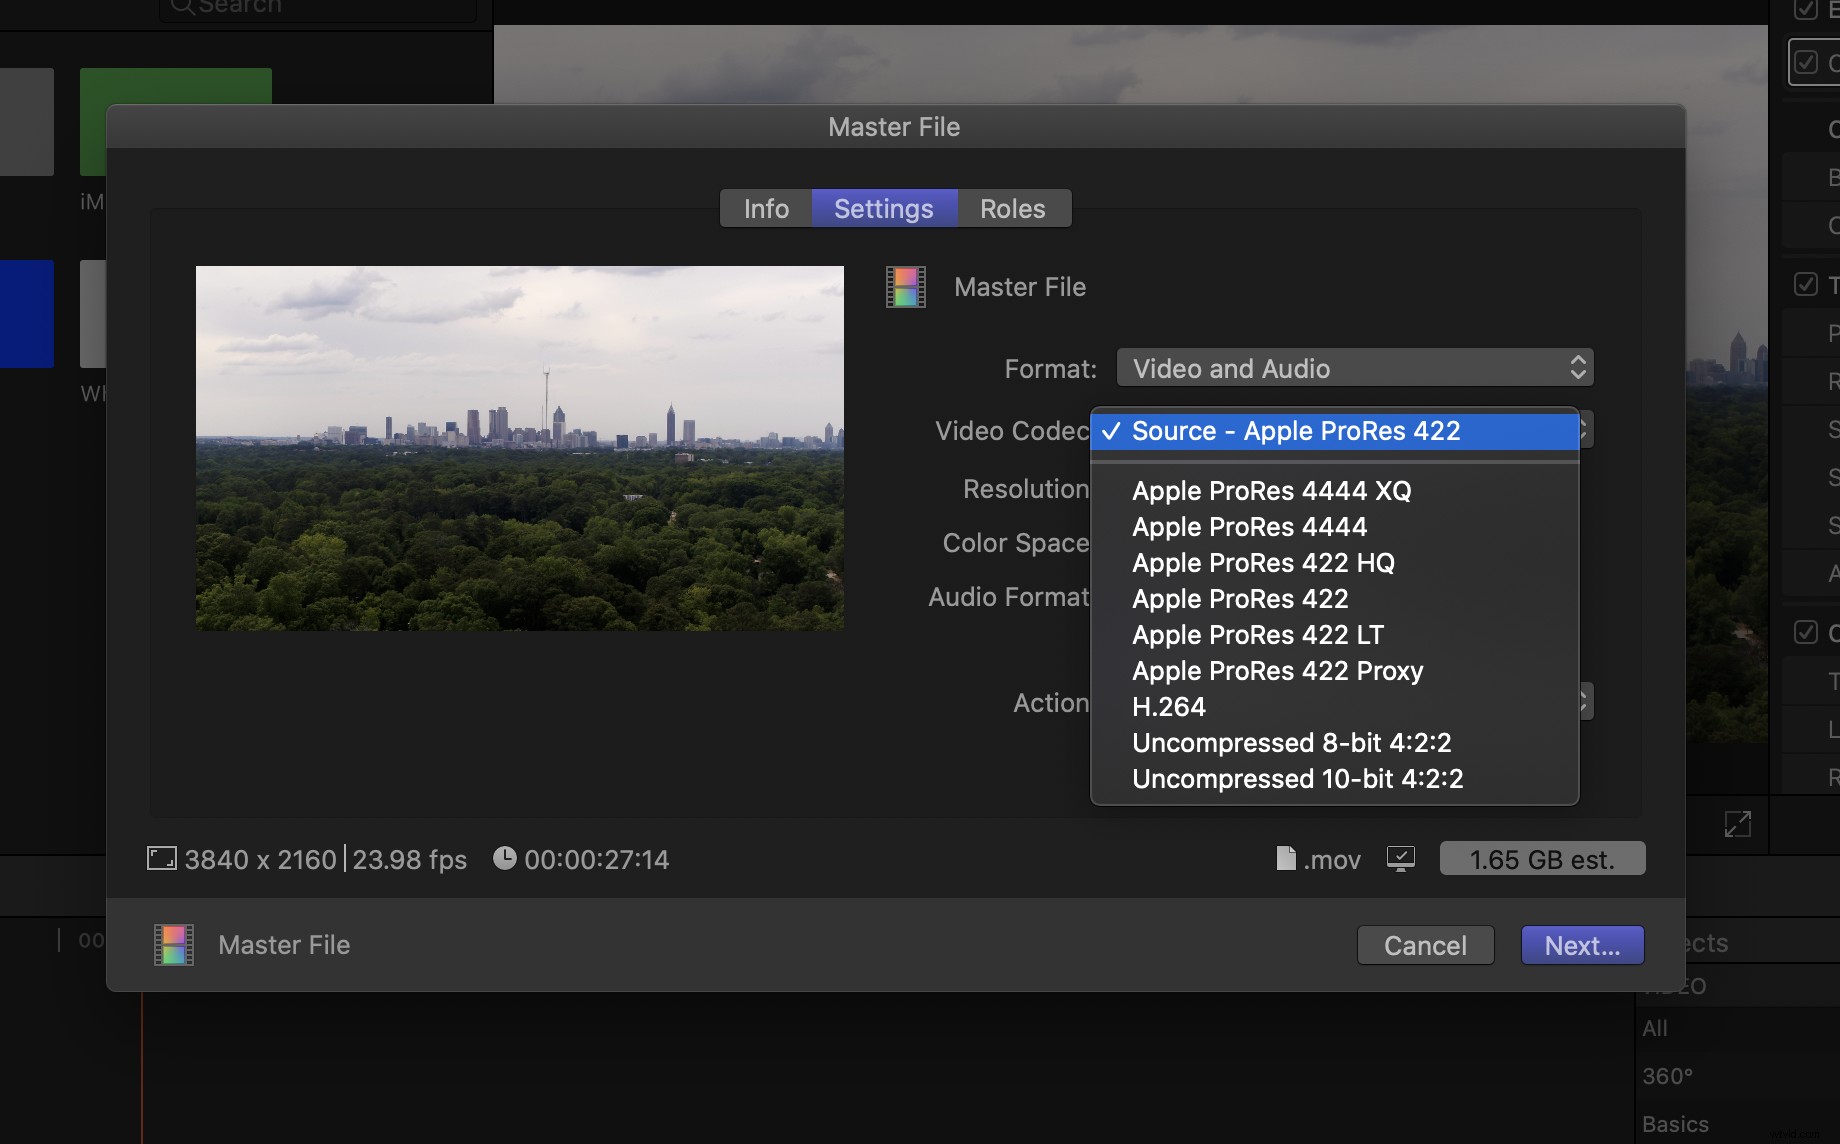Switch to the Info tab

765,208
